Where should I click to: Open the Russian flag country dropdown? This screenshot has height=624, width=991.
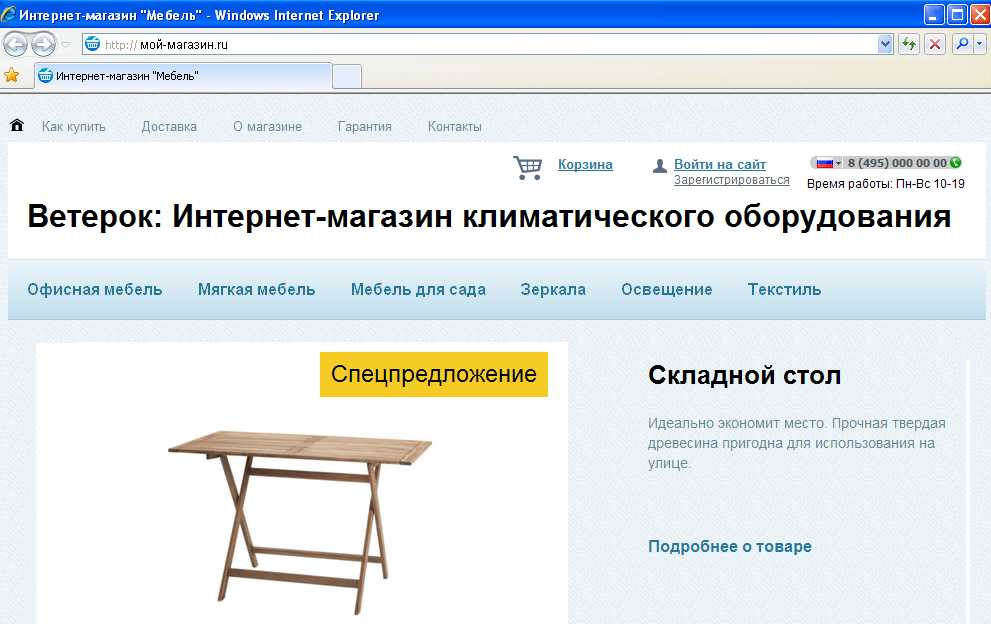click(829, 163)
